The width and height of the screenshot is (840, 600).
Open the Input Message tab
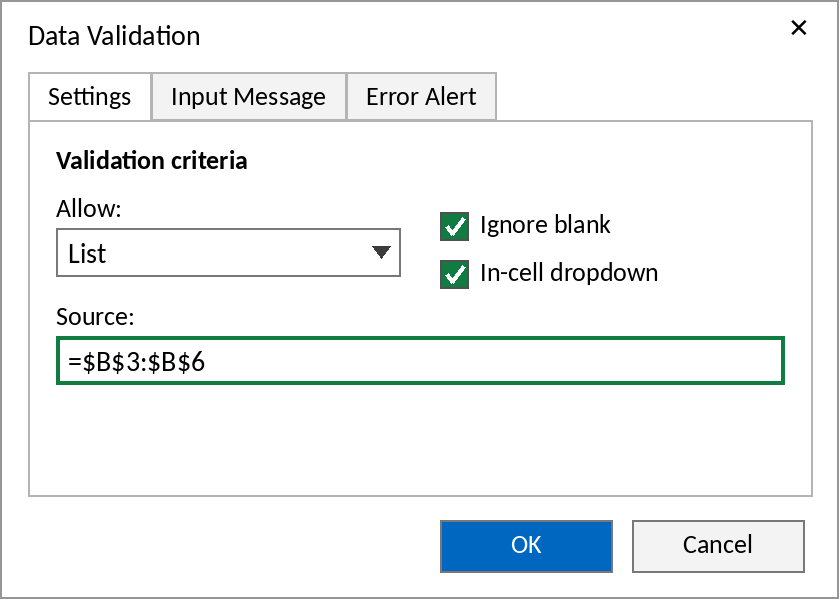(249, 97)
